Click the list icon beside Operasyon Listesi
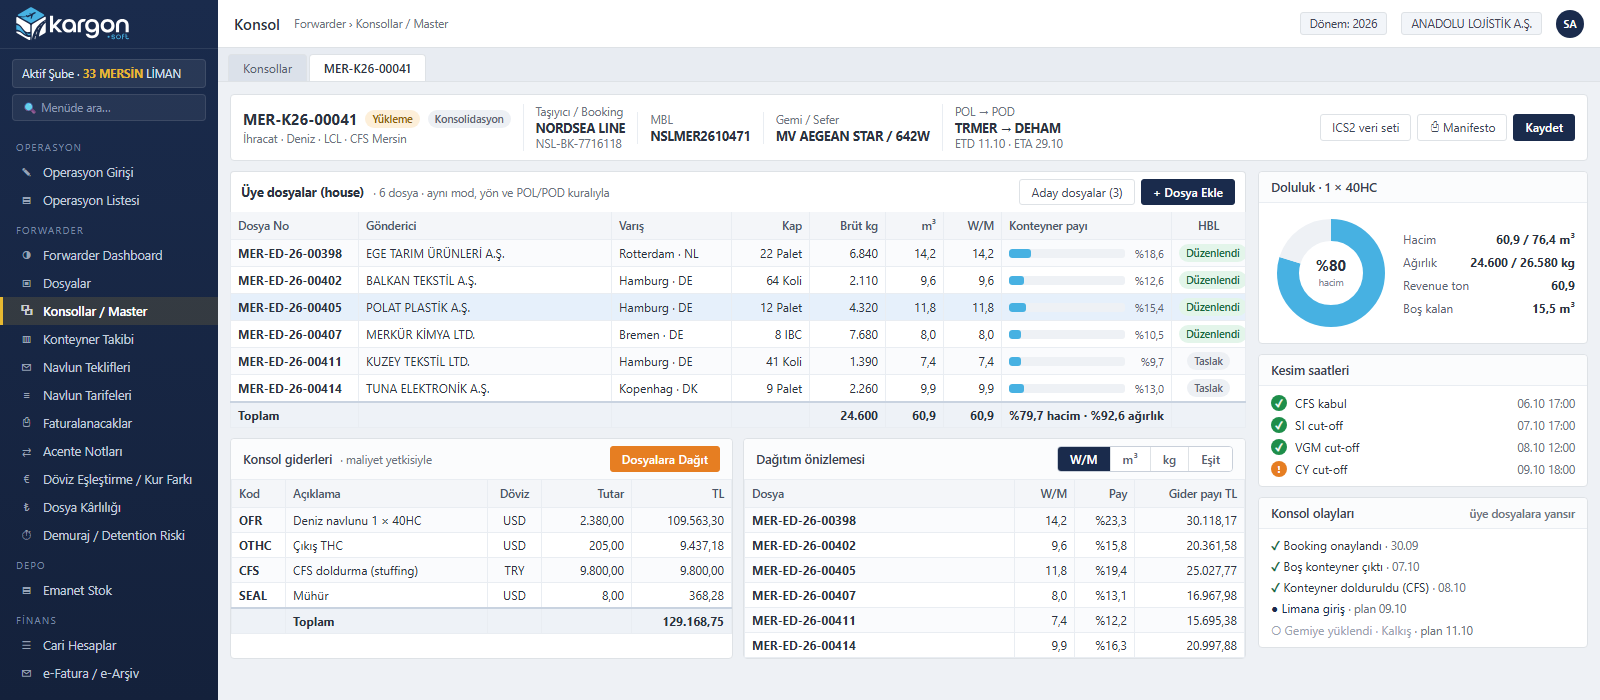1600x700 pixels. (x=27, y=201)
